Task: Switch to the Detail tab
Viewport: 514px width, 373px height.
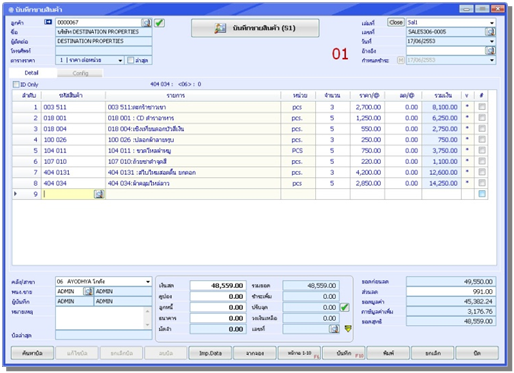Action: coord(32,73)
